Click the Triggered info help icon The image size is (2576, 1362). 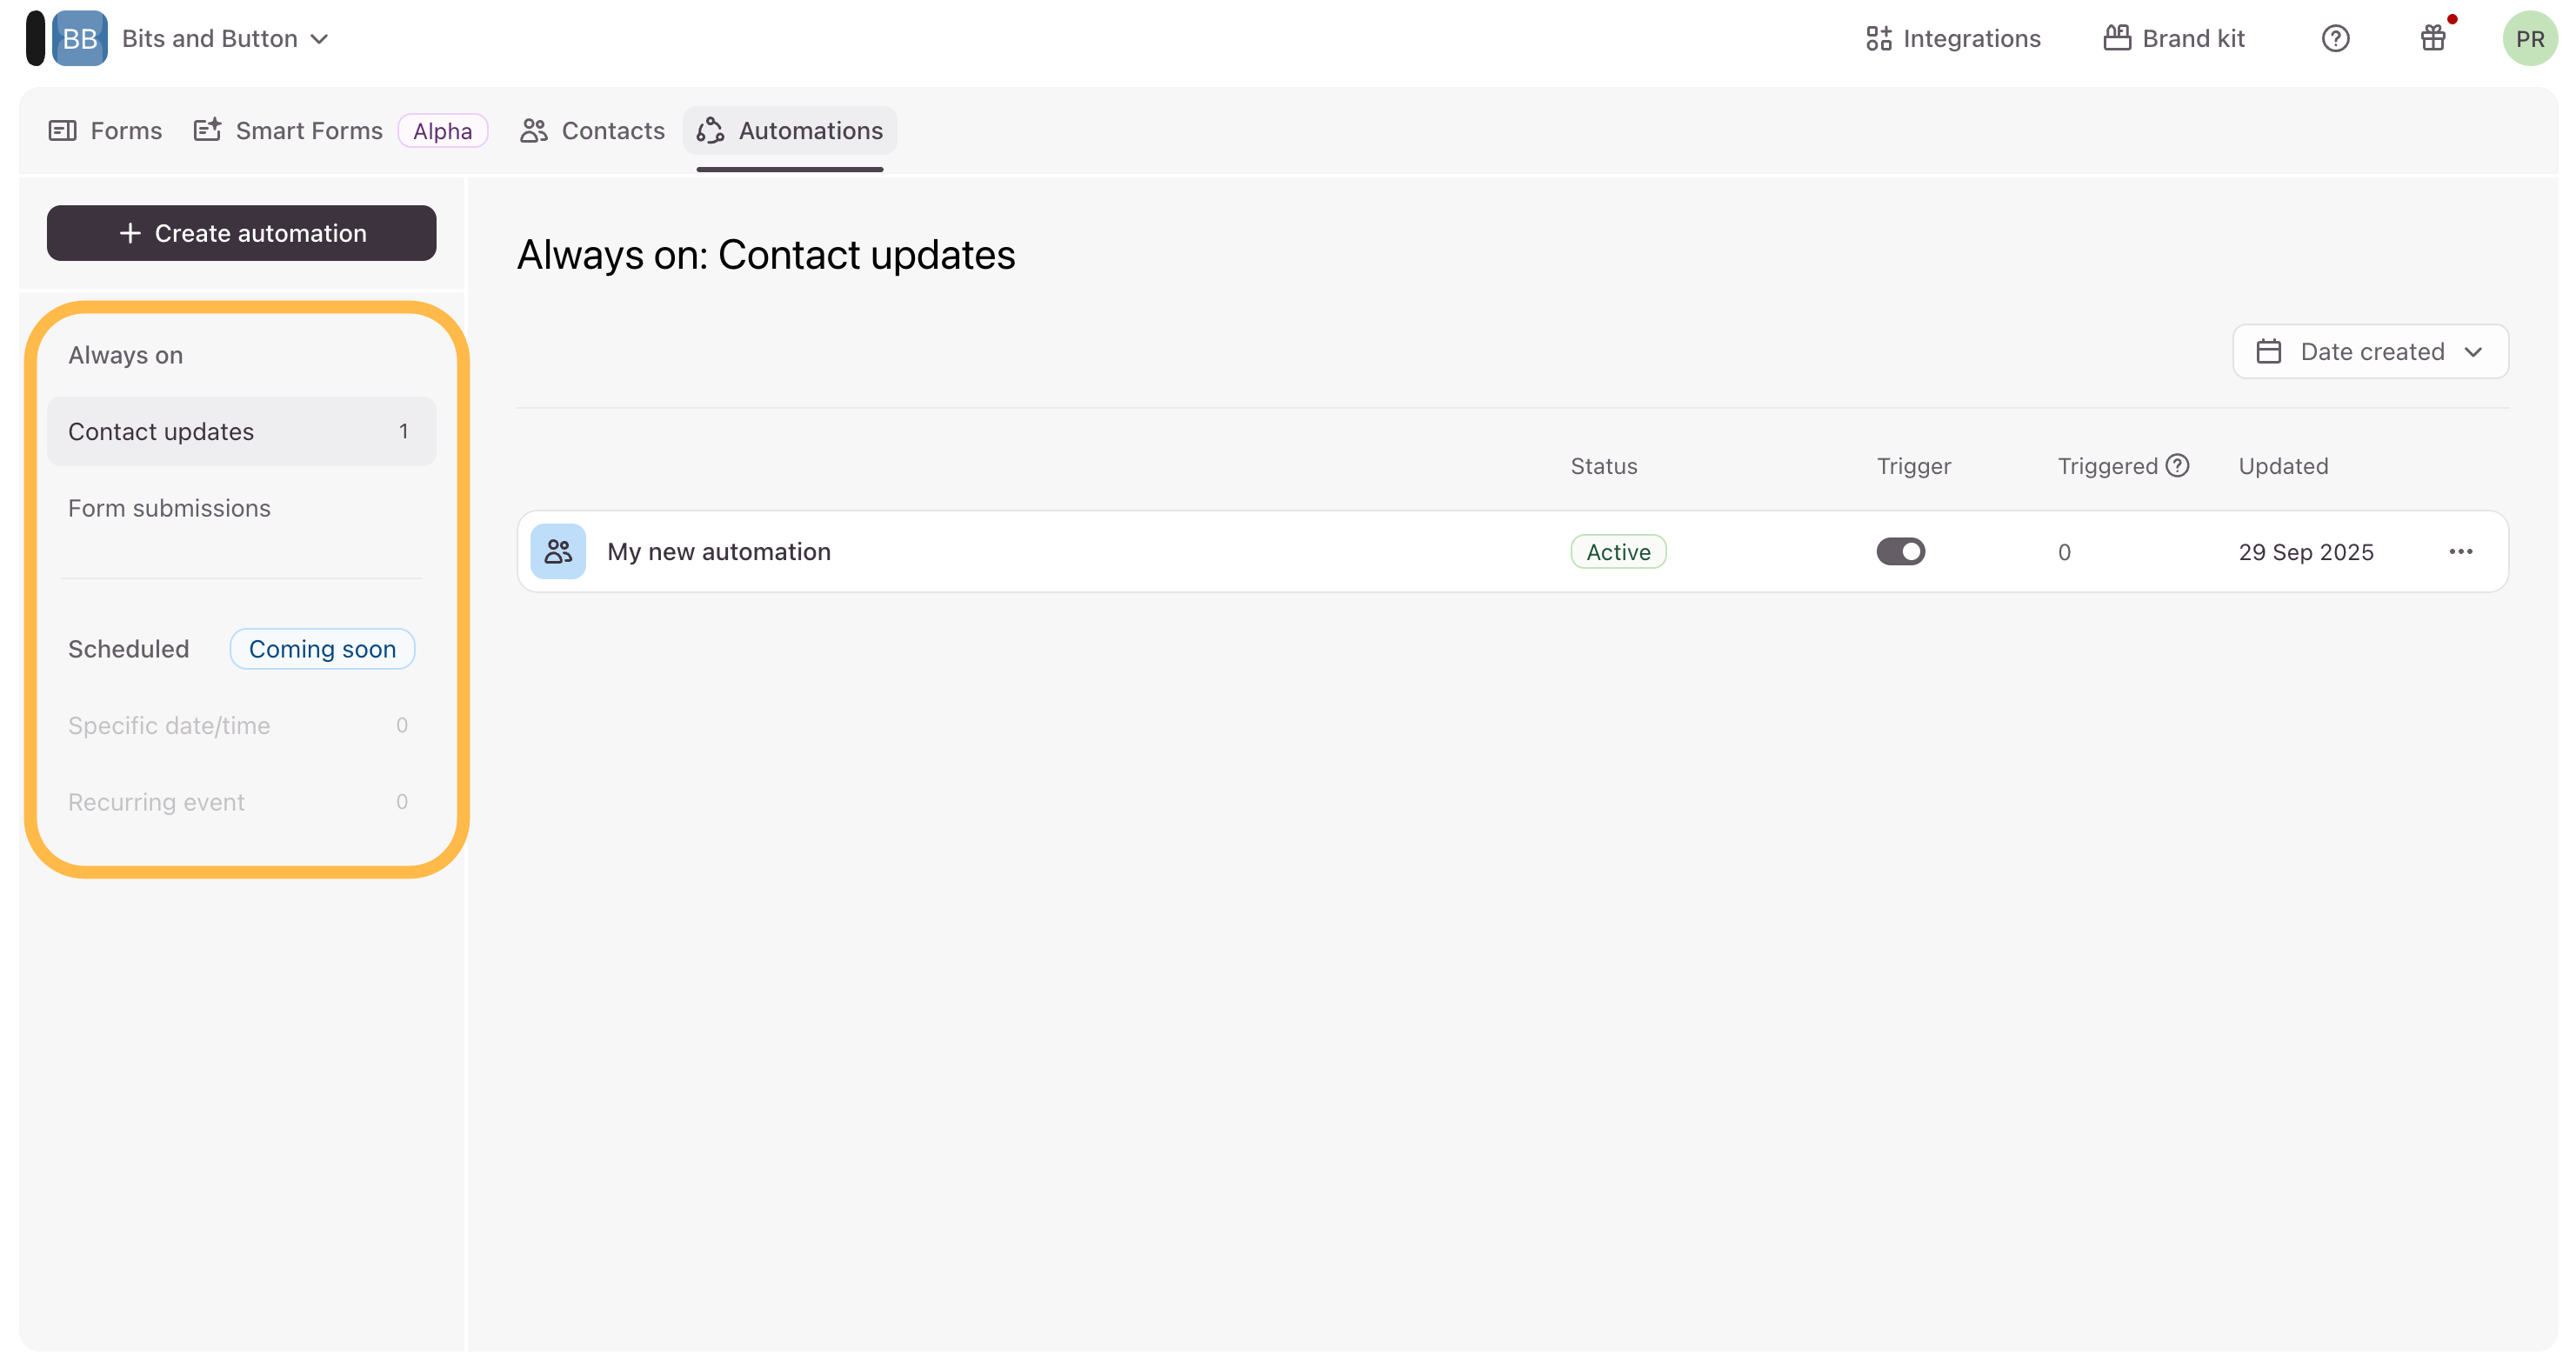(2177, 465)
